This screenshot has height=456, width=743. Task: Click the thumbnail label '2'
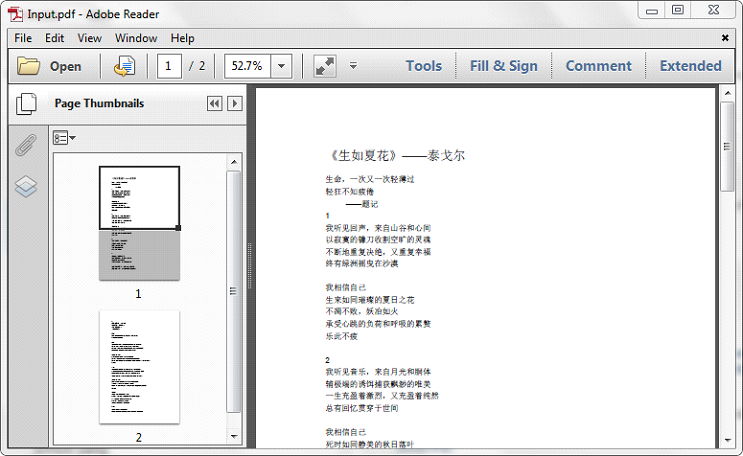click(139, 437)
